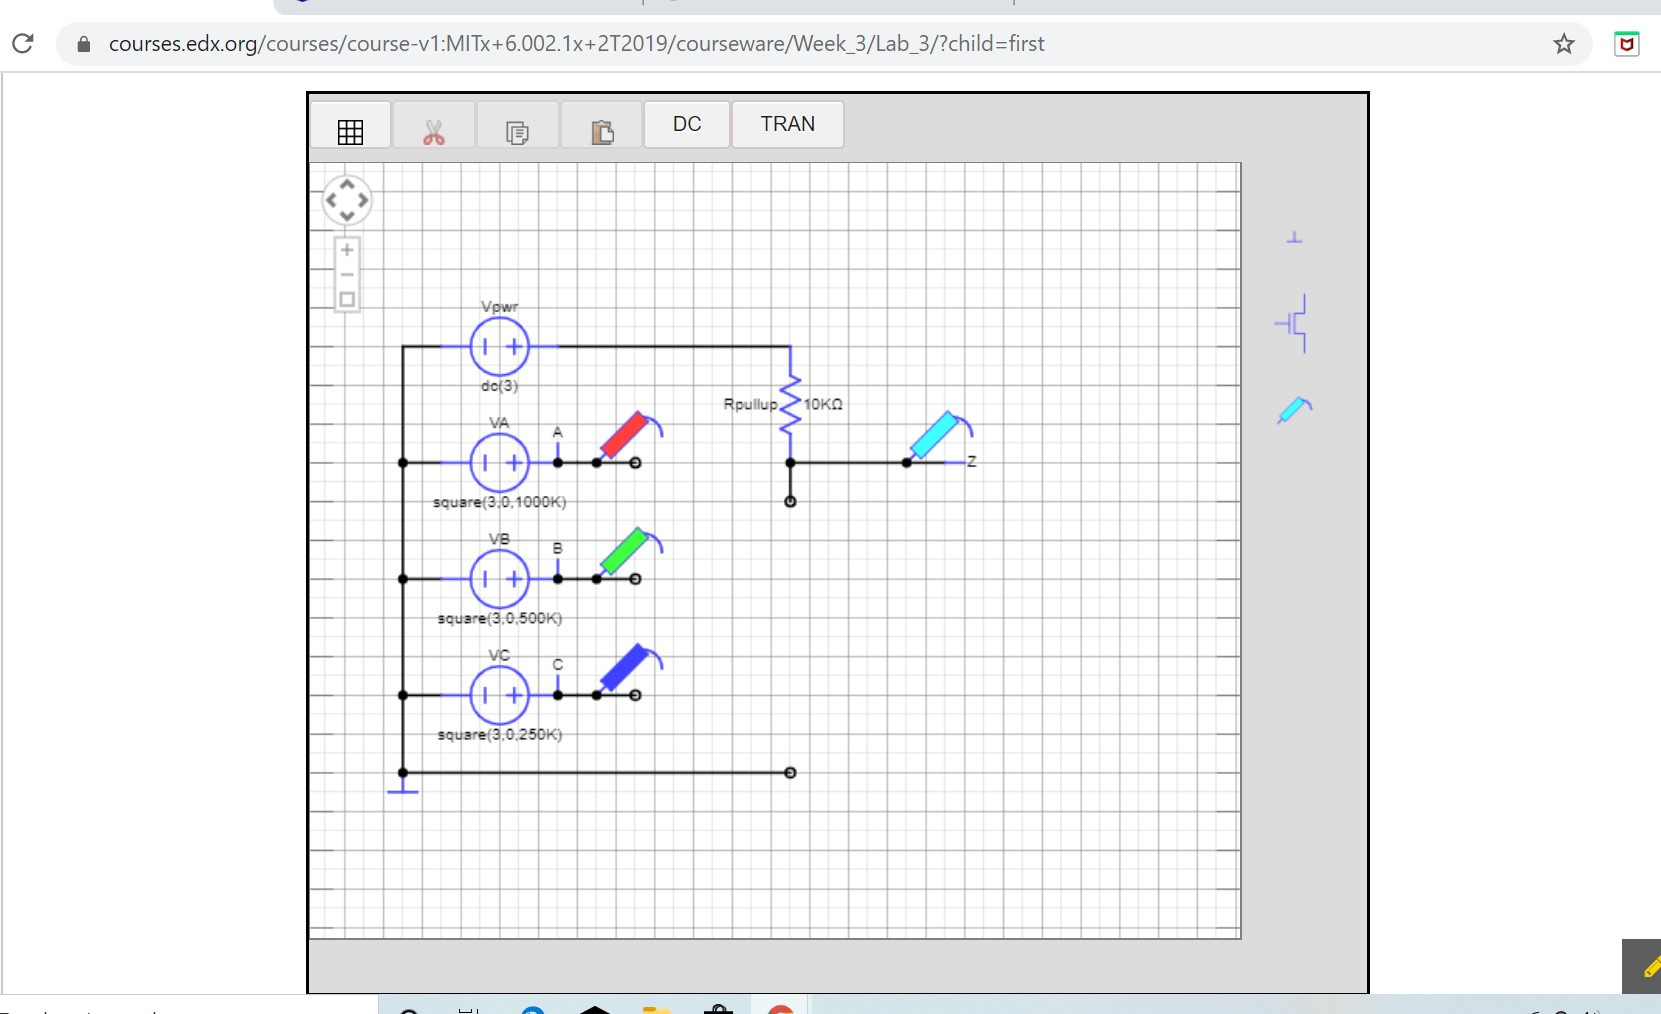Select the green probe on node B
This screenshot has height=1014, width=1661.
coord(630,550)
